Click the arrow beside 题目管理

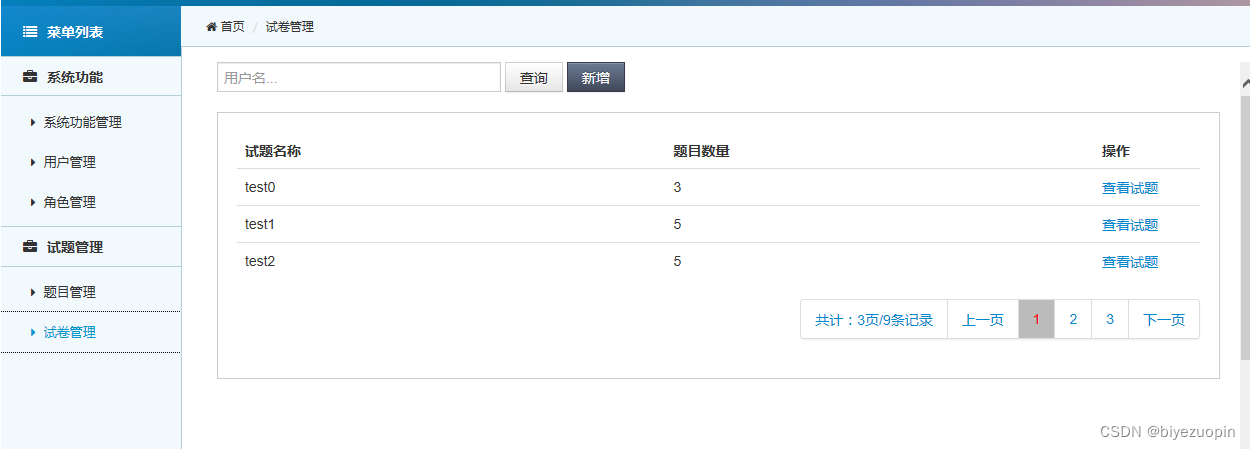click(33, 292)
